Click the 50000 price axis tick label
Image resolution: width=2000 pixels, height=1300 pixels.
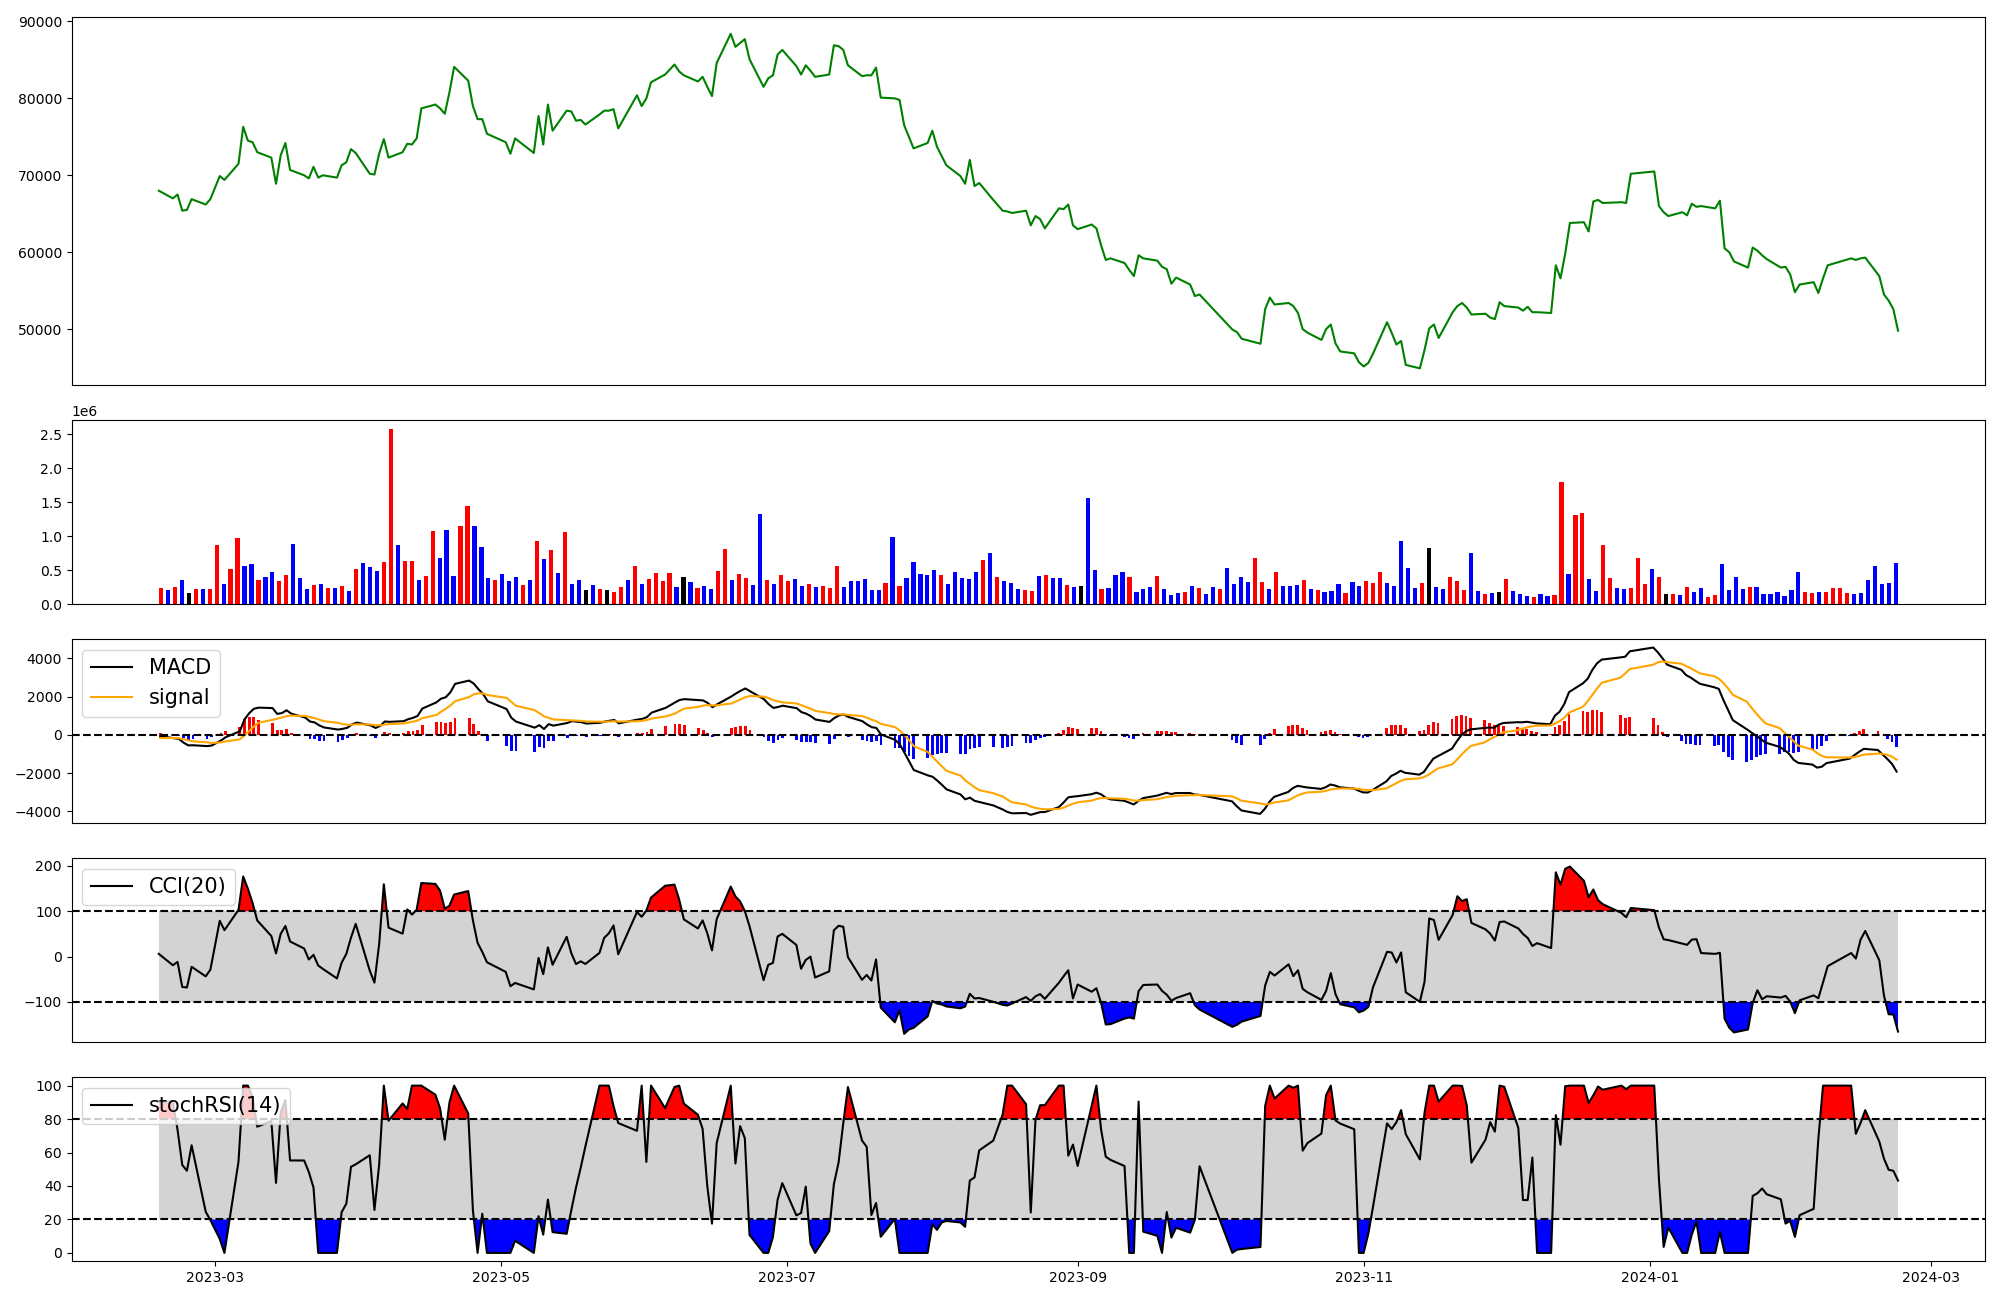point(40,330)
